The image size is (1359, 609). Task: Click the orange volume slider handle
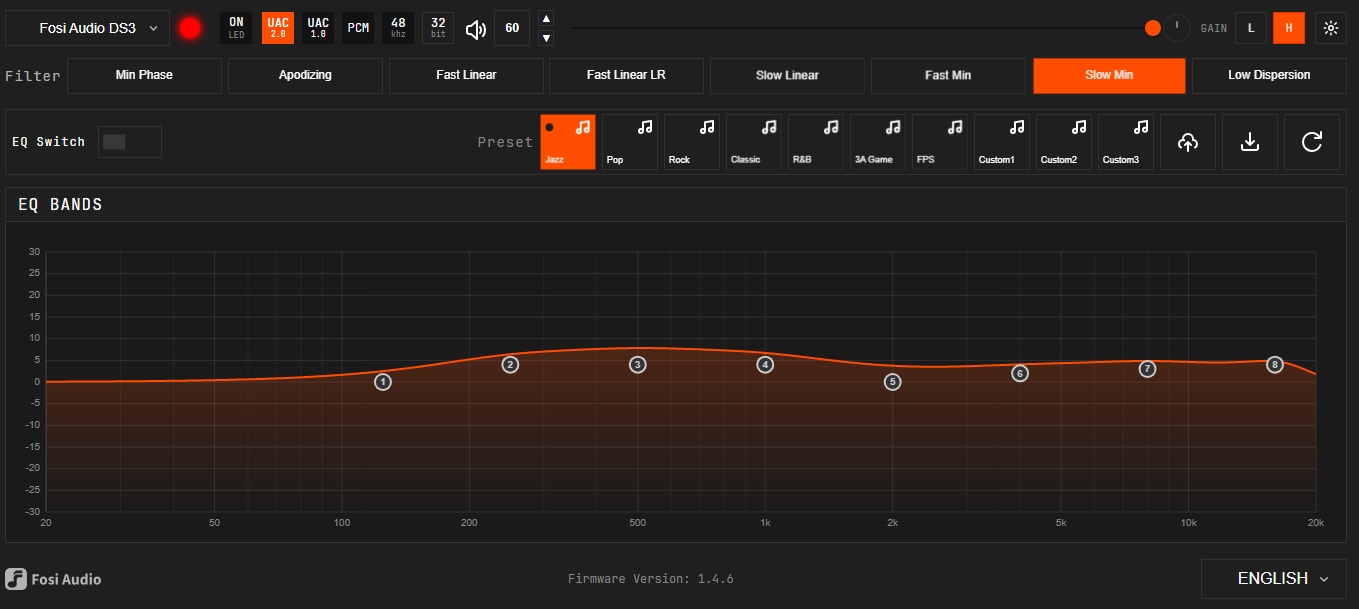click(1152, 28)
